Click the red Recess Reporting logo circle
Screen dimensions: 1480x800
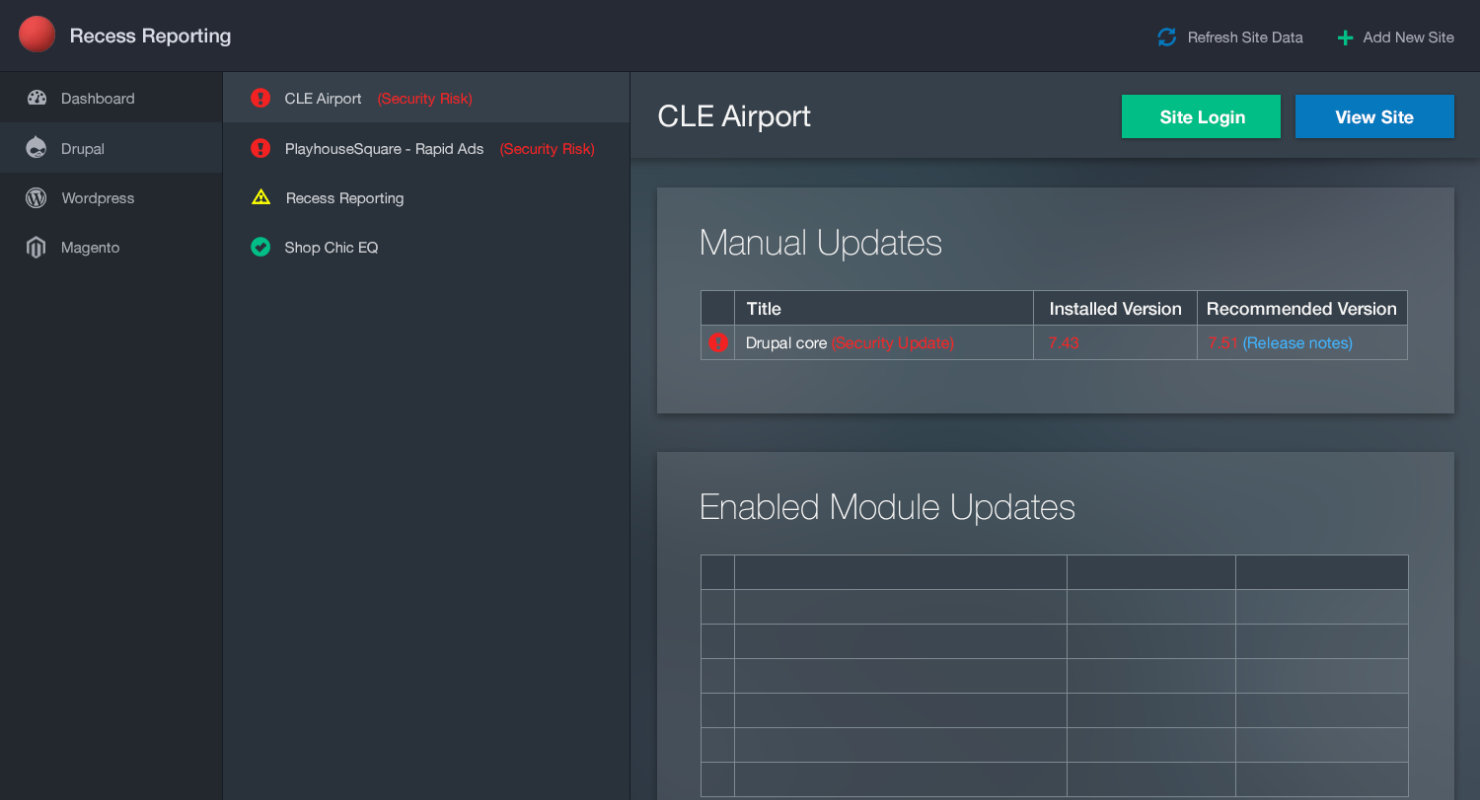37,35
